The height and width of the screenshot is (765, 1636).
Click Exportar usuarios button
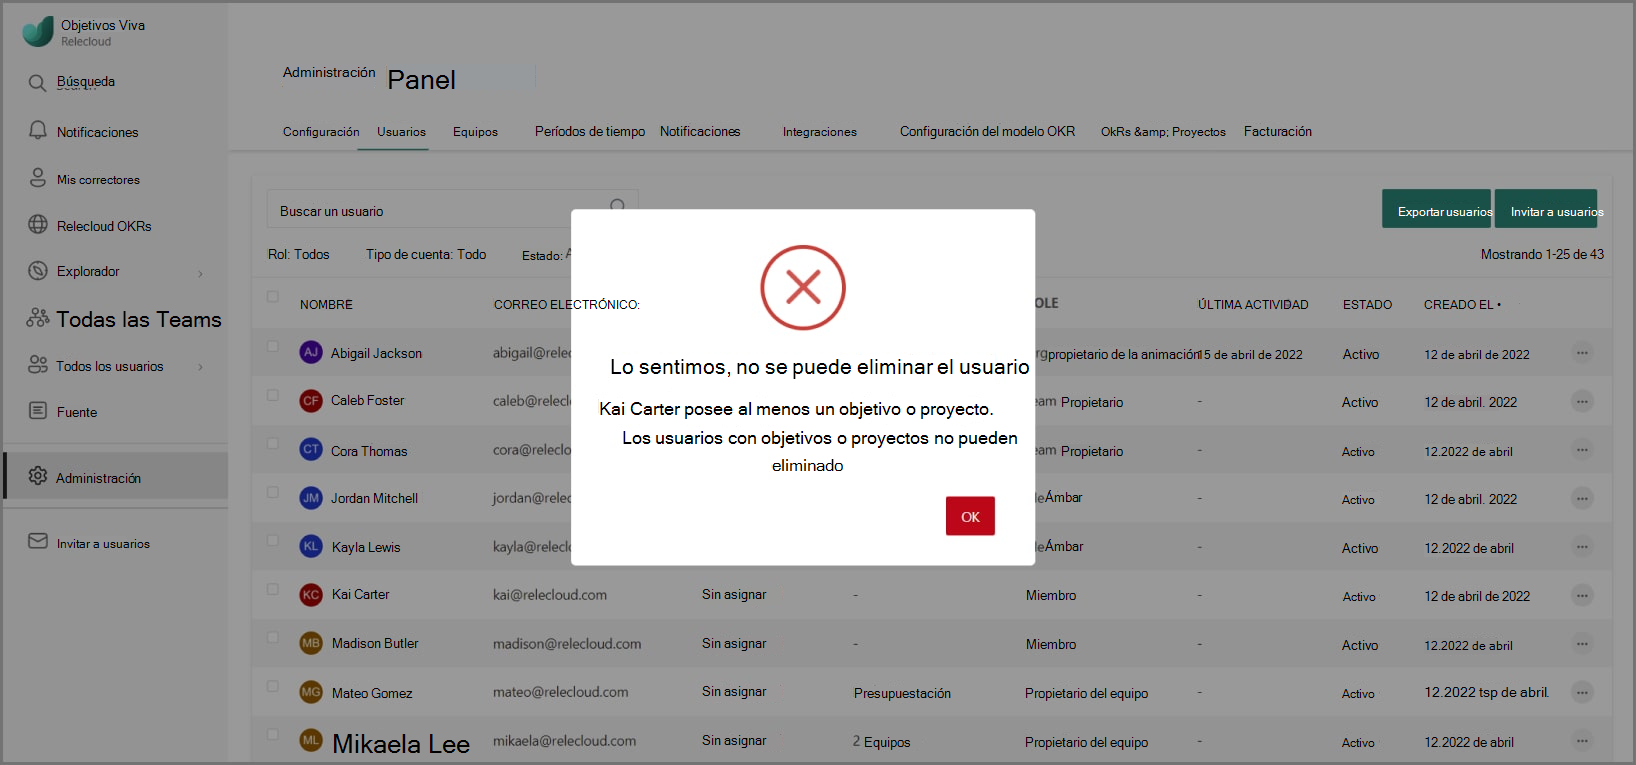[x=1436, y=209]
